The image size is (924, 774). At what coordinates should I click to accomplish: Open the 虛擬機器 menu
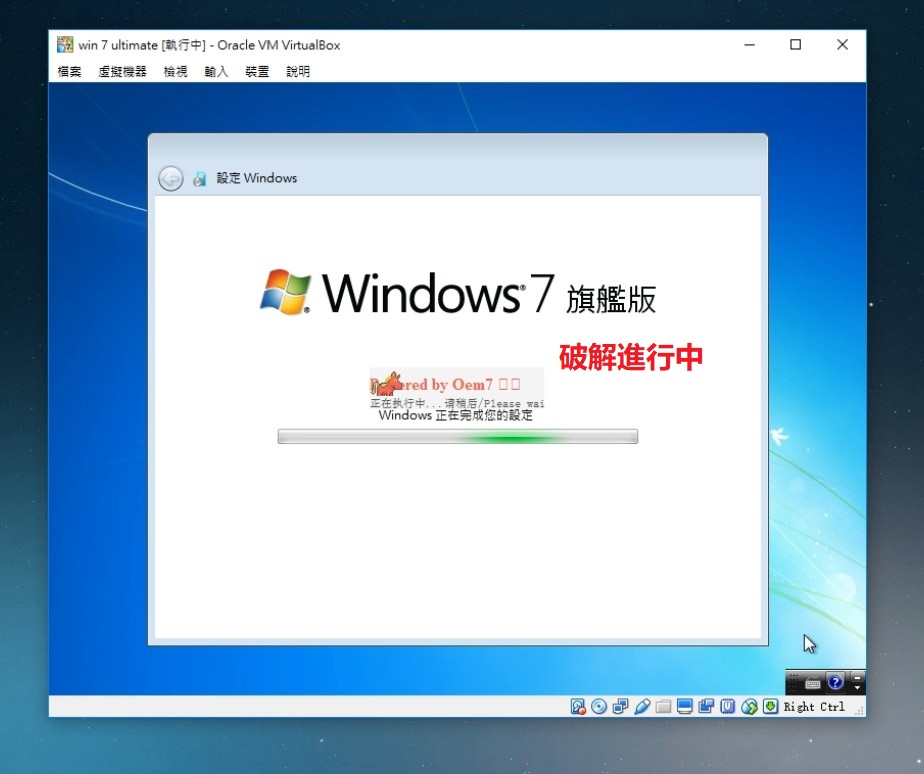[122, 71]
